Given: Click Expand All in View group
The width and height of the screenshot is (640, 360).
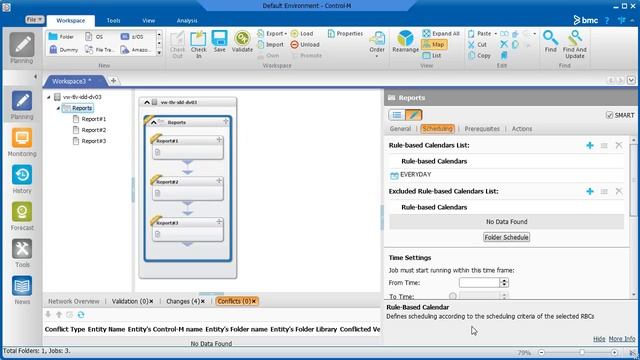Looking at the screenshot, I should pyautogui.click(x=441, y=33).
